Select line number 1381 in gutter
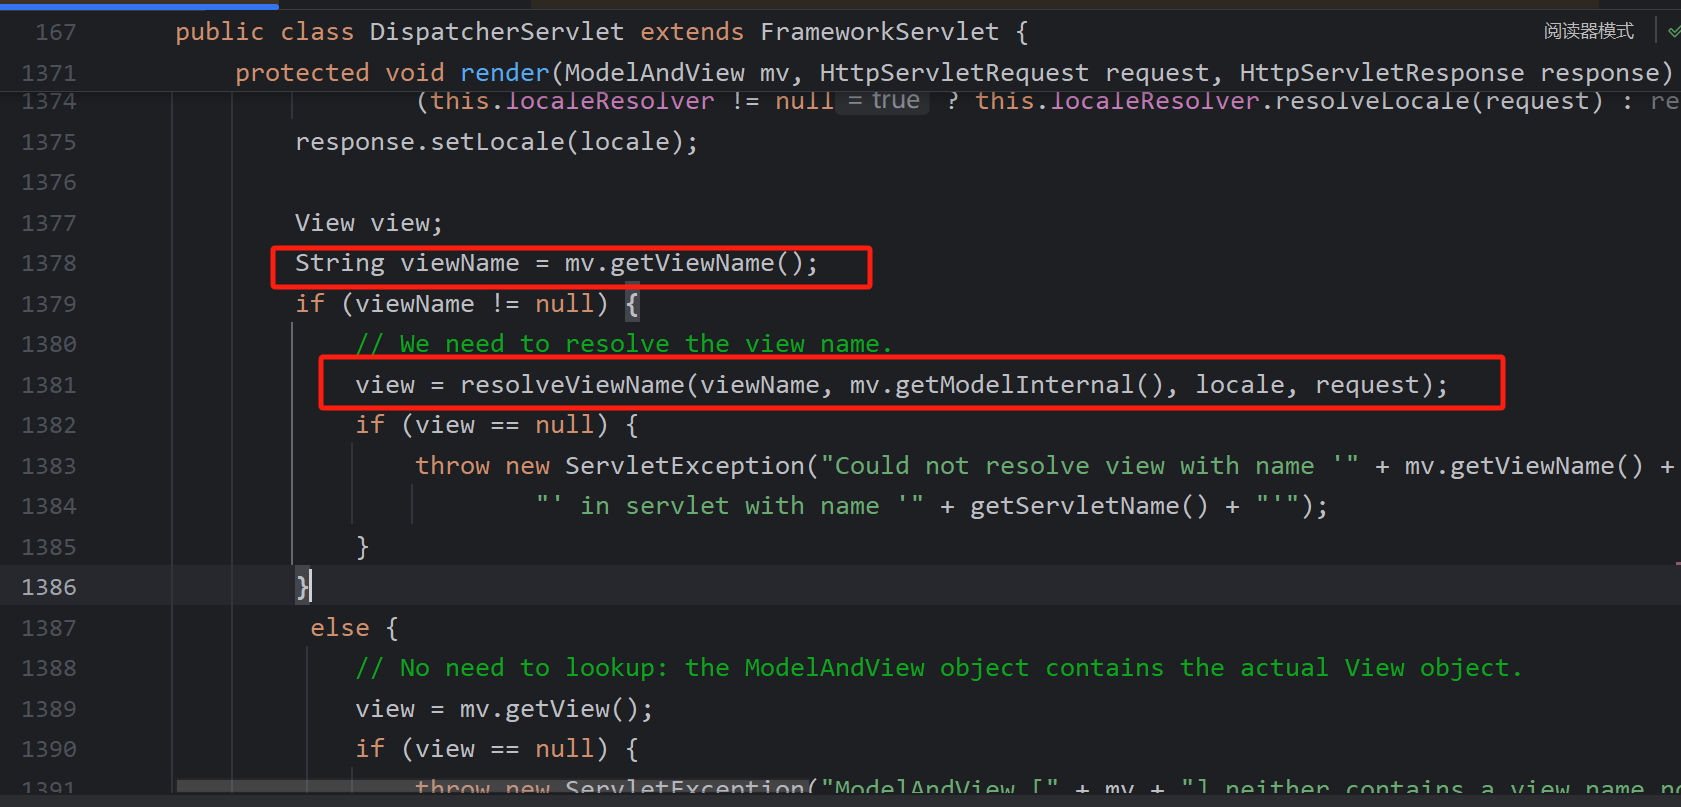Viewport: 1681px width, 807px height. pyautogui.click(x=49, y=385)
